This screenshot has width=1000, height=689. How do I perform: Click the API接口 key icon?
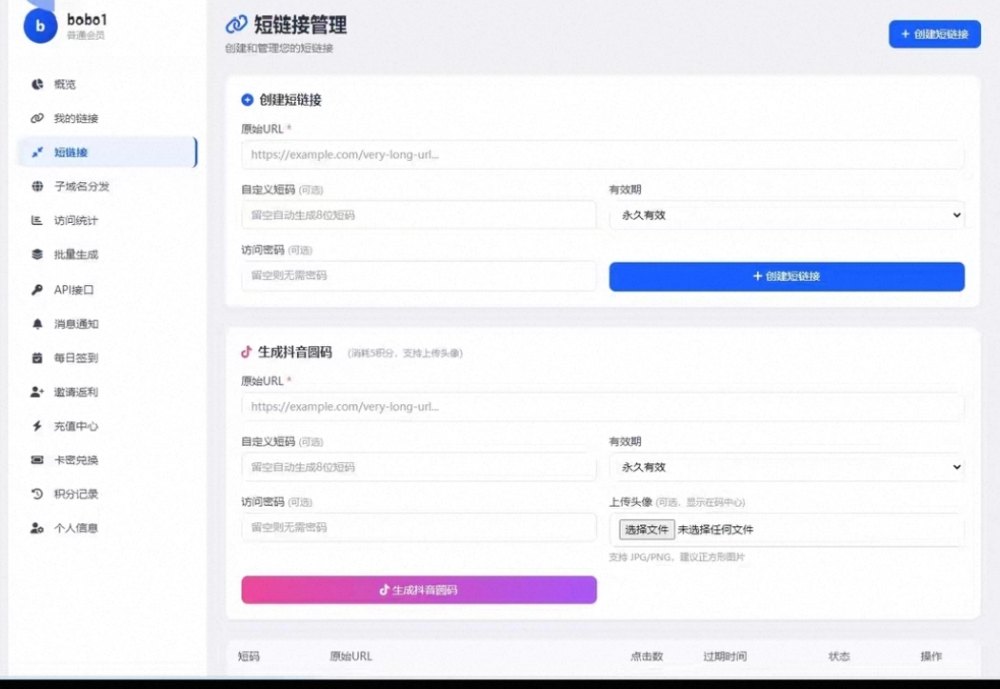pos(37,290)
